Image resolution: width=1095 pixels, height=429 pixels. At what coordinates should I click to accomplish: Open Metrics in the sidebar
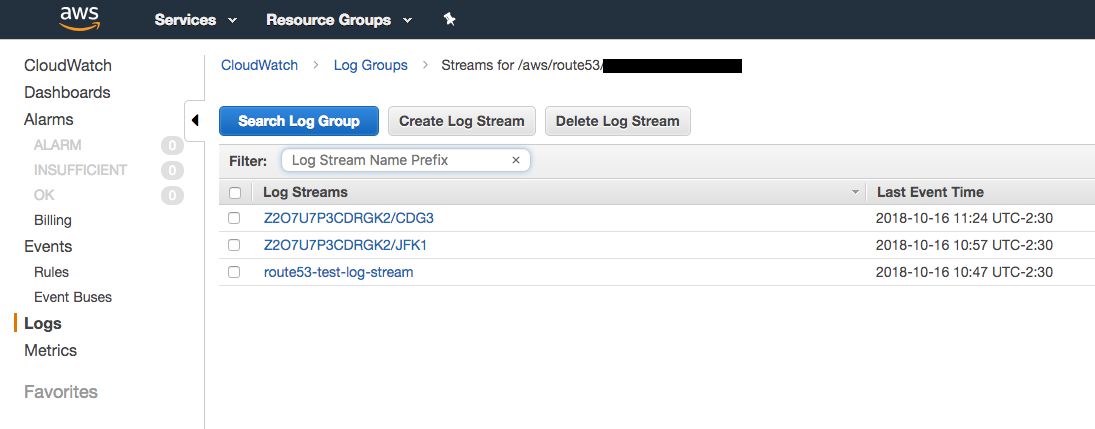pos(50,350)
